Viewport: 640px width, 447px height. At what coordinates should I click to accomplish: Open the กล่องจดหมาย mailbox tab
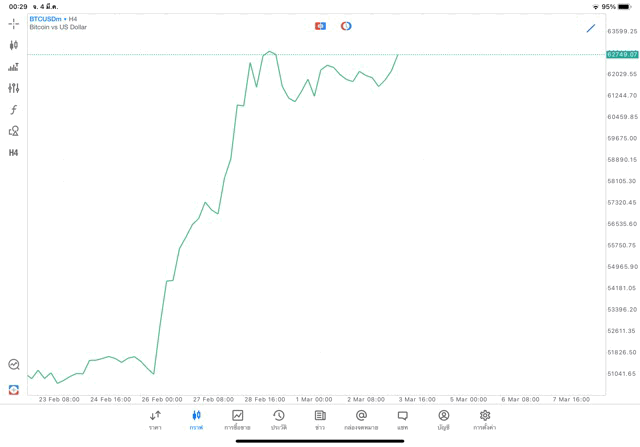[361, 420]
